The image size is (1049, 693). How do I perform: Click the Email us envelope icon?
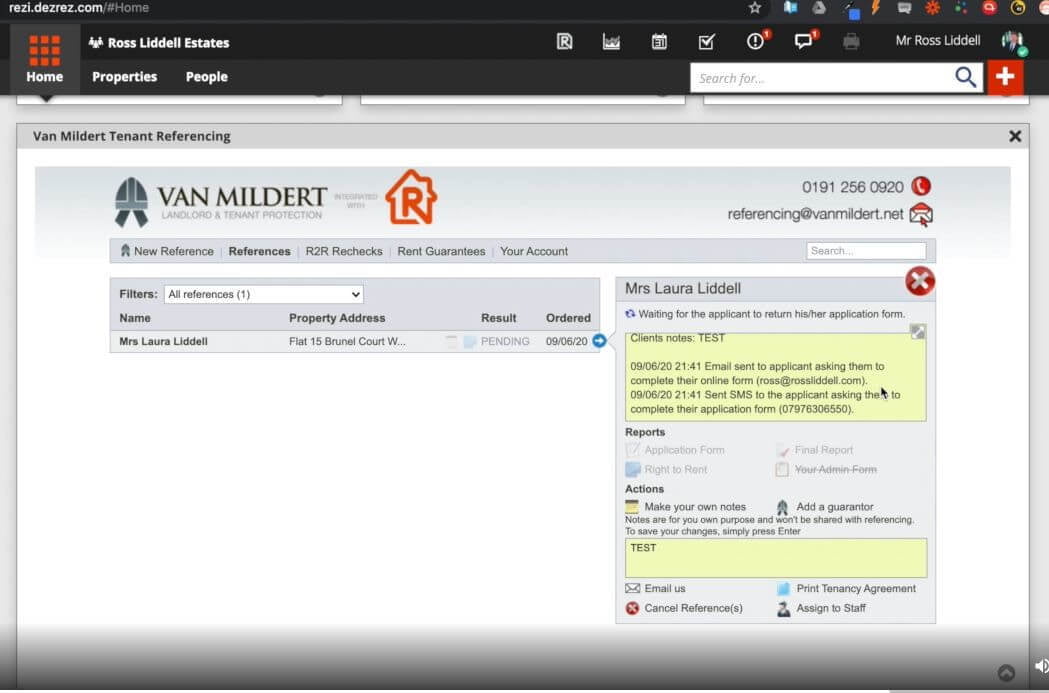pyautogui.click(x=632, y=588)
